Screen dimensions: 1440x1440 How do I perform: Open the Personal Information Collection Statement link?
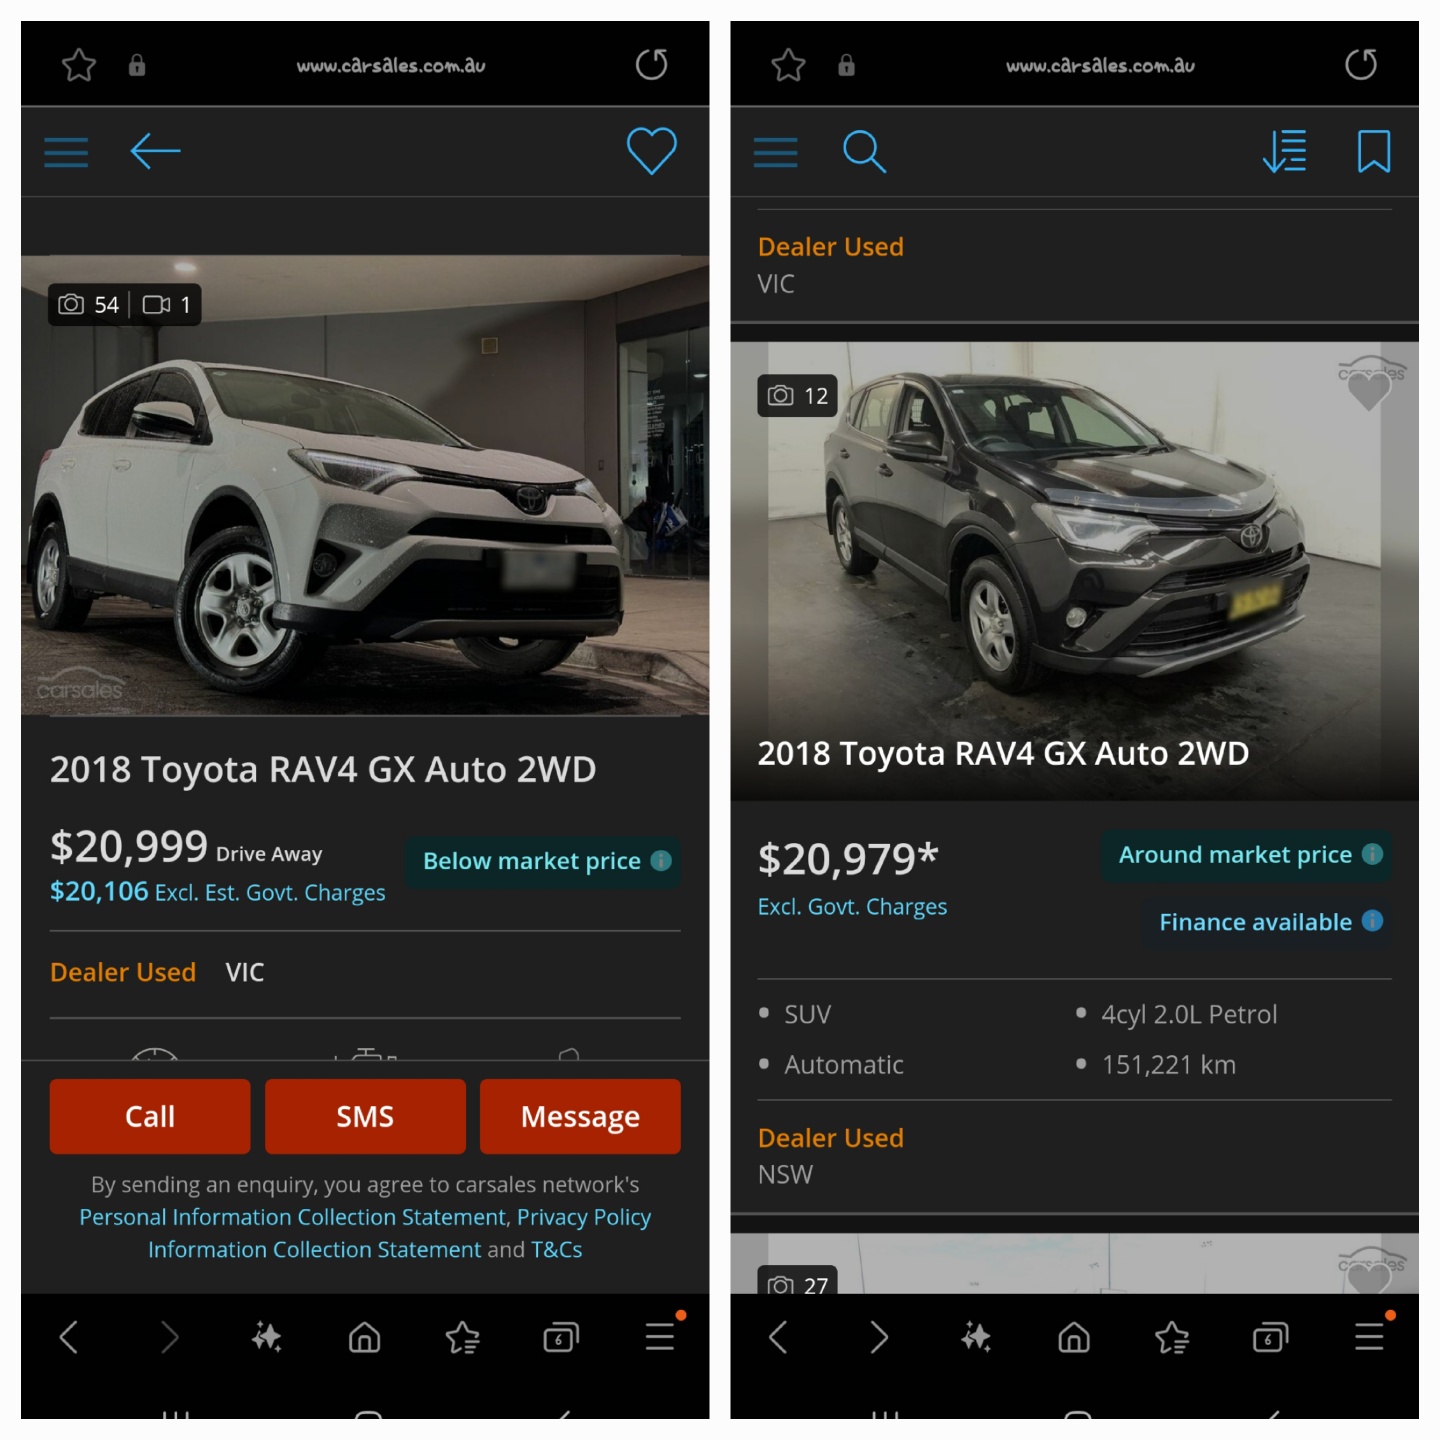pyautogui.click(x=293, y=1217)
